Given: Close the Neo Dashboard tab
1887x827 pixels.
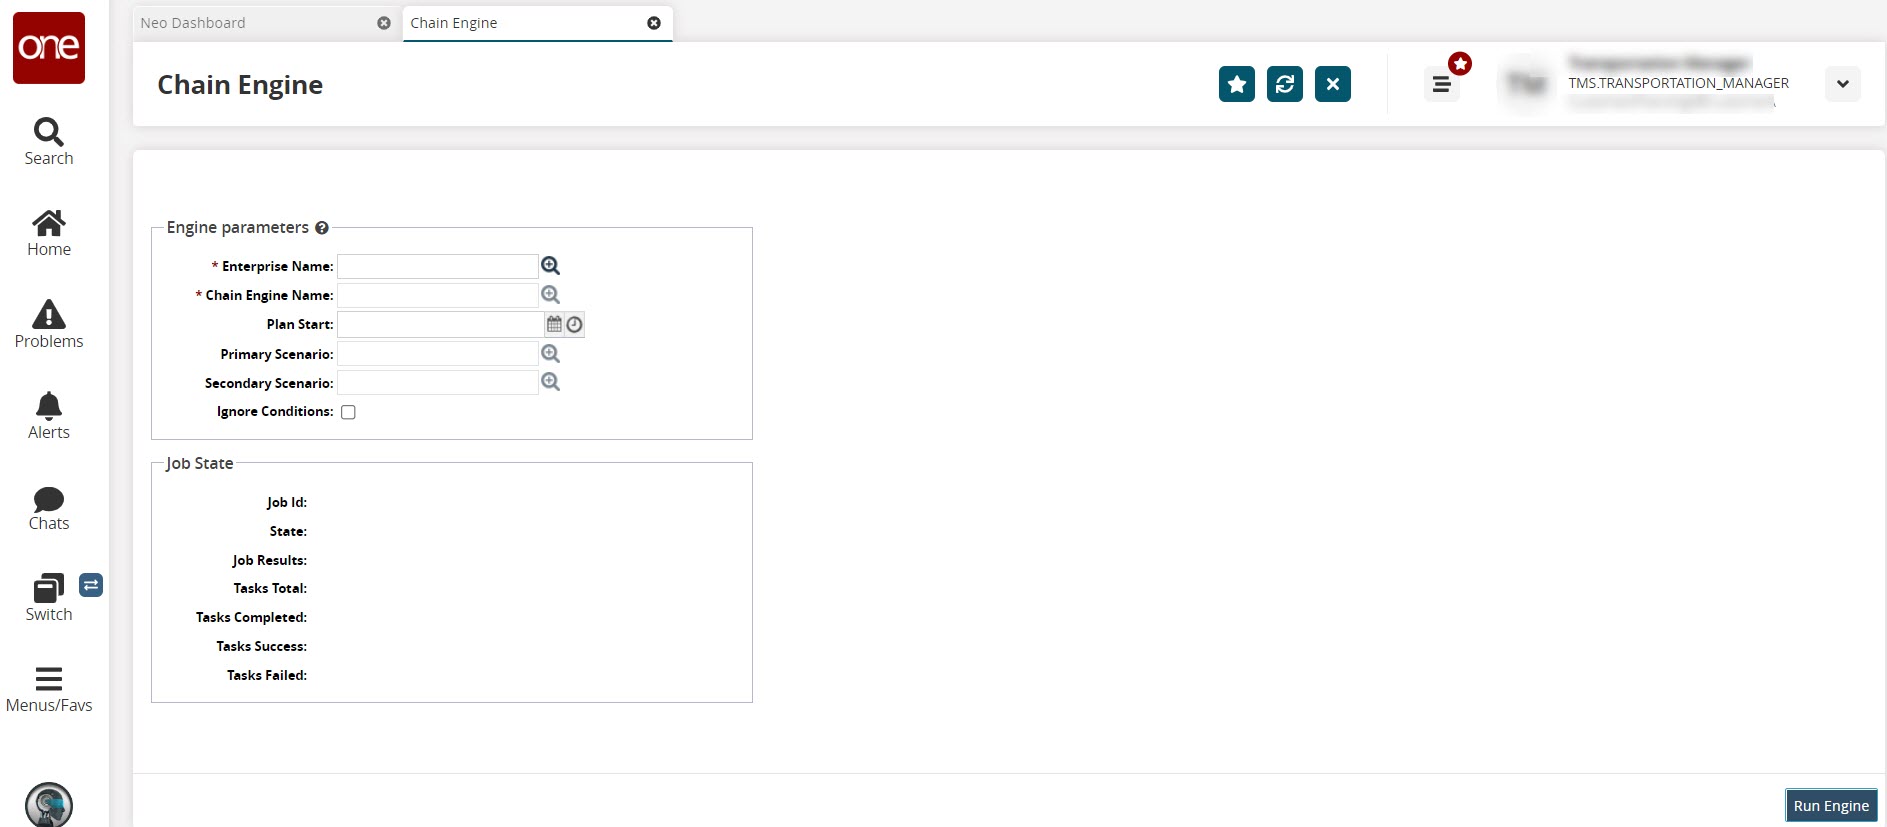Looking at the screenshot, I should tap(384, 23).
